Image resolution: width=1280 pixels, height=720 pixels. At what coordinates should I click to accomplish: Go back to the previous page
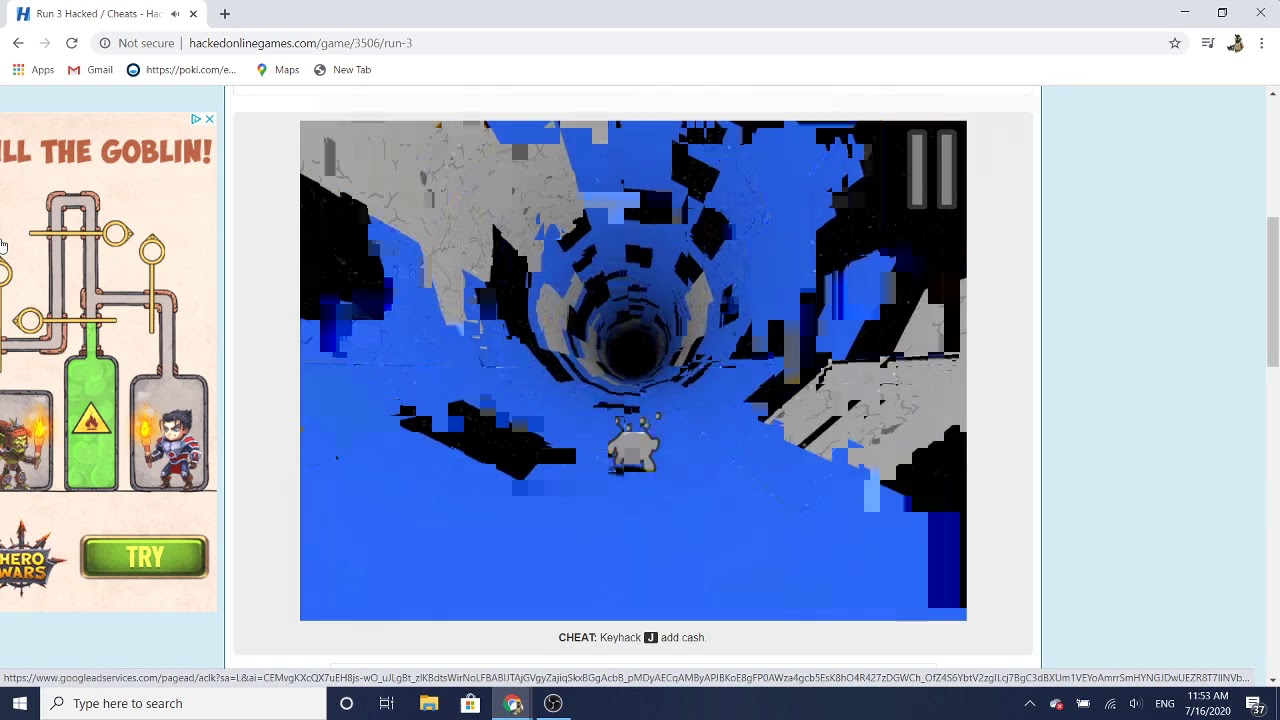[x=18, y=43]
